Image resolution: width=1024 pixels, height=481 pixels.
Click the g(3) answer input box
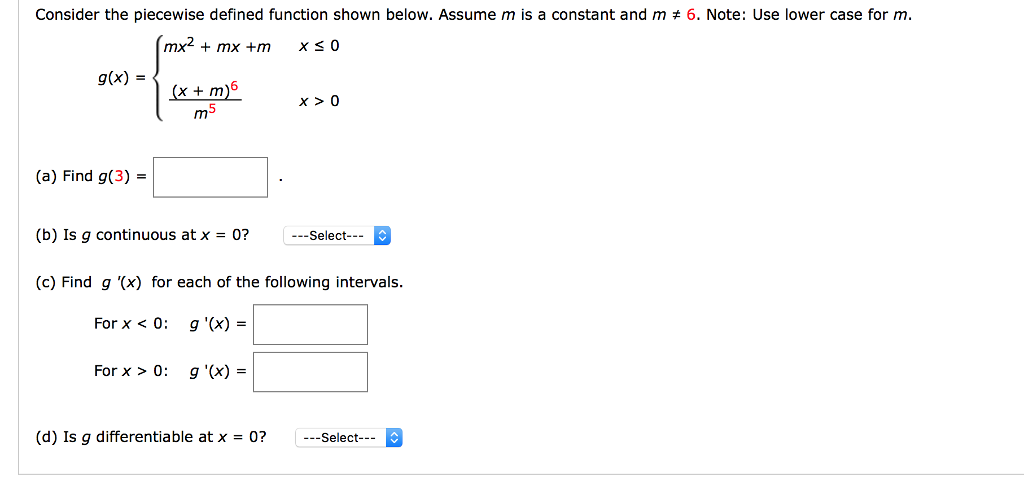(x=210, y=177)
